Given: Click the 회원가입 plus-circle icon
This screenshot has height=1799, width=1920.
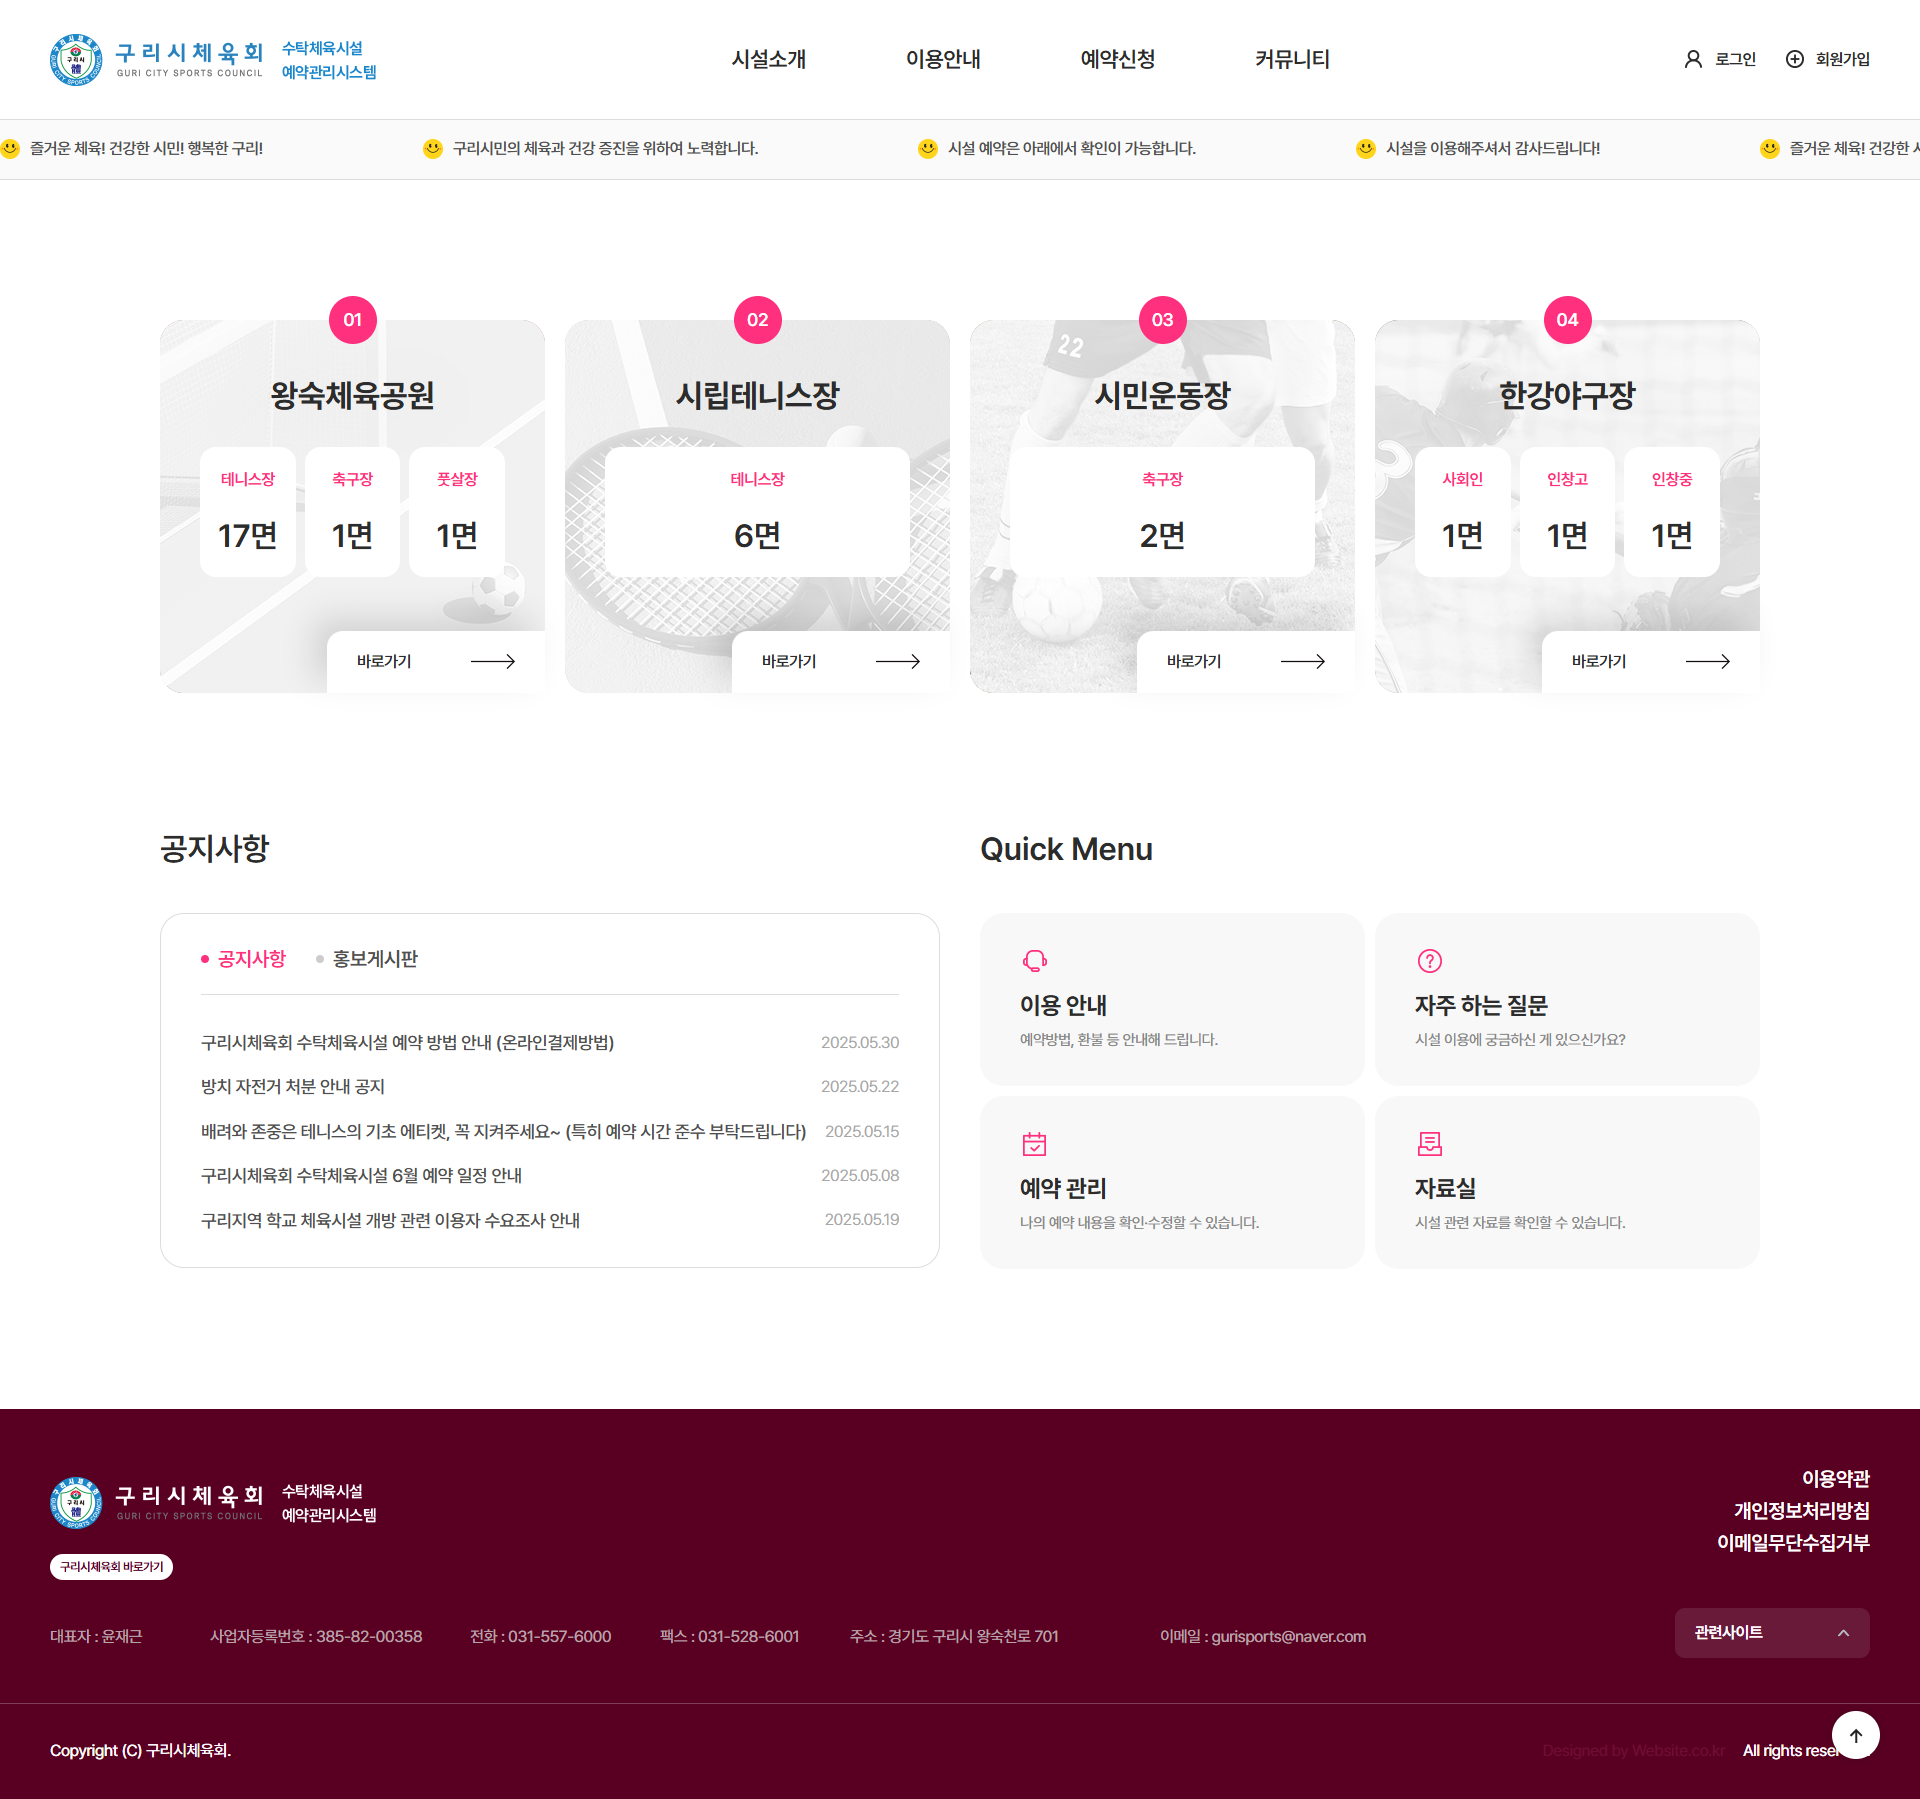Looking at the screenshot, I should point(1795,59).
